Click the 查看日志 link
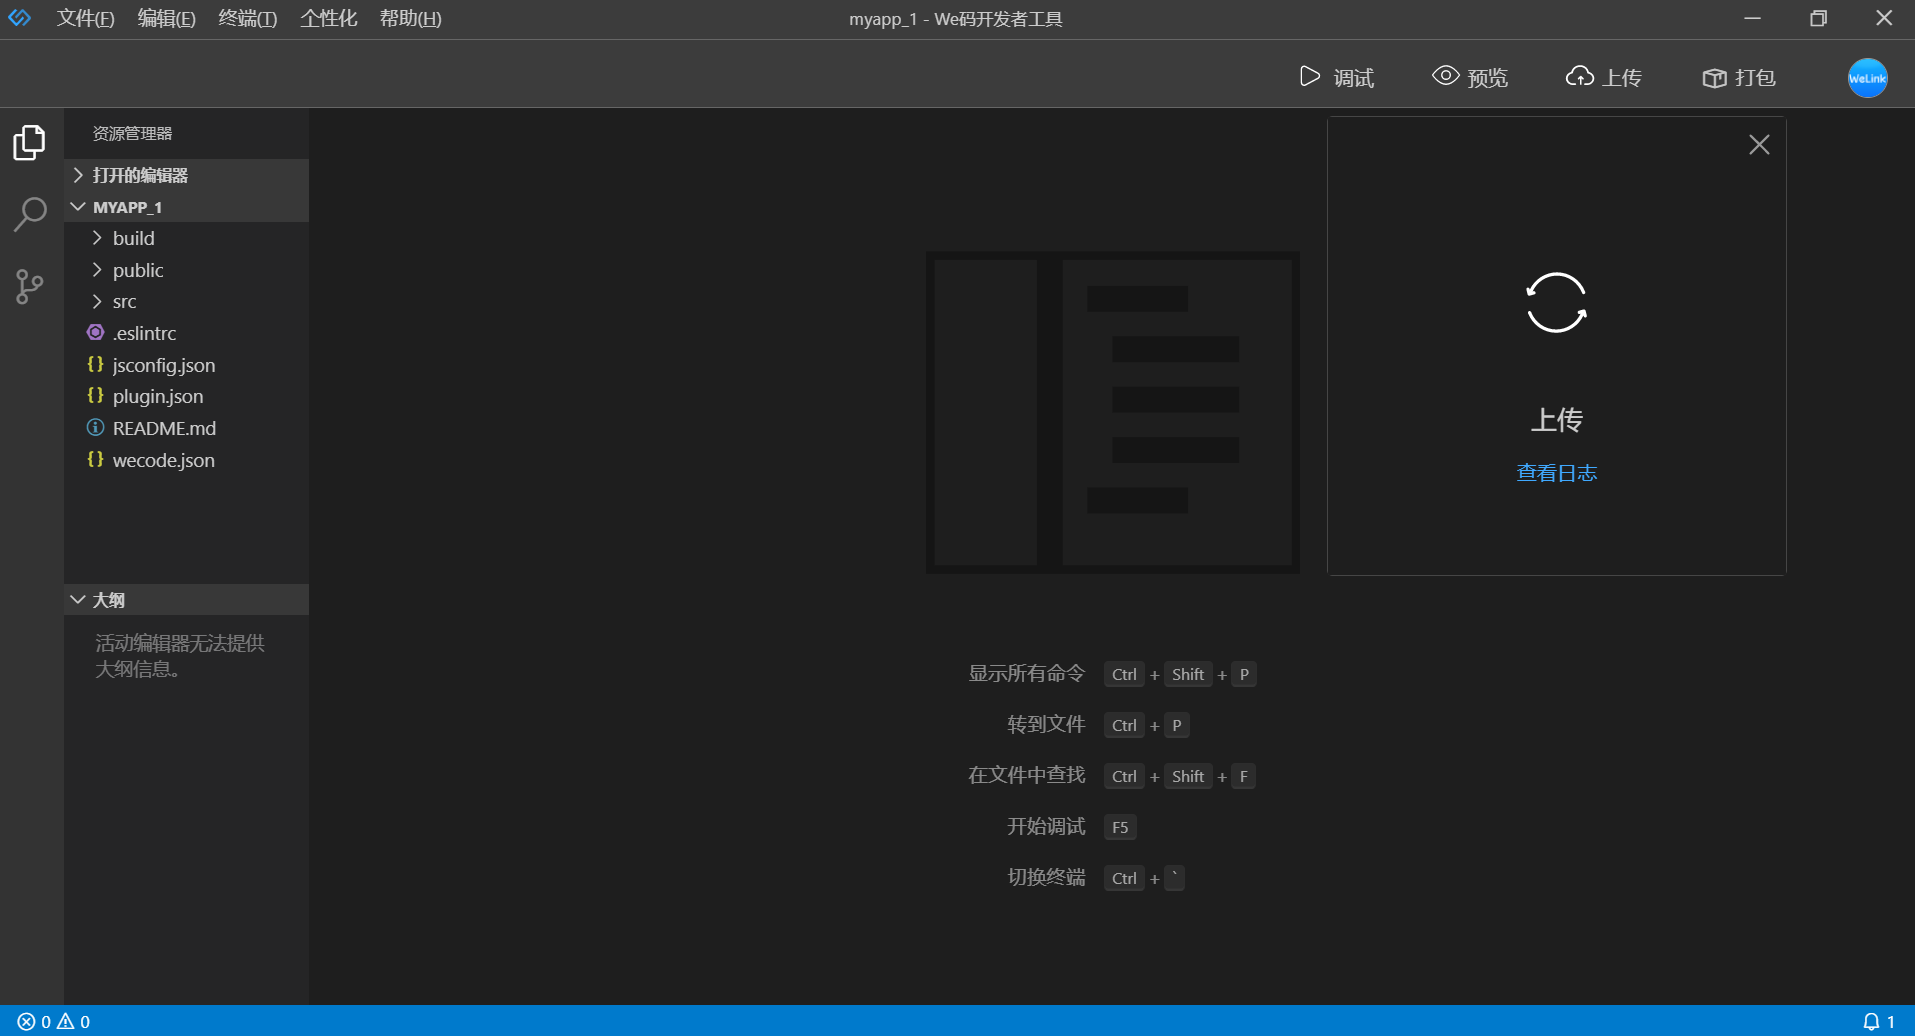The width and height of the screenshot is (1915, 1036). click(1556, 472)
